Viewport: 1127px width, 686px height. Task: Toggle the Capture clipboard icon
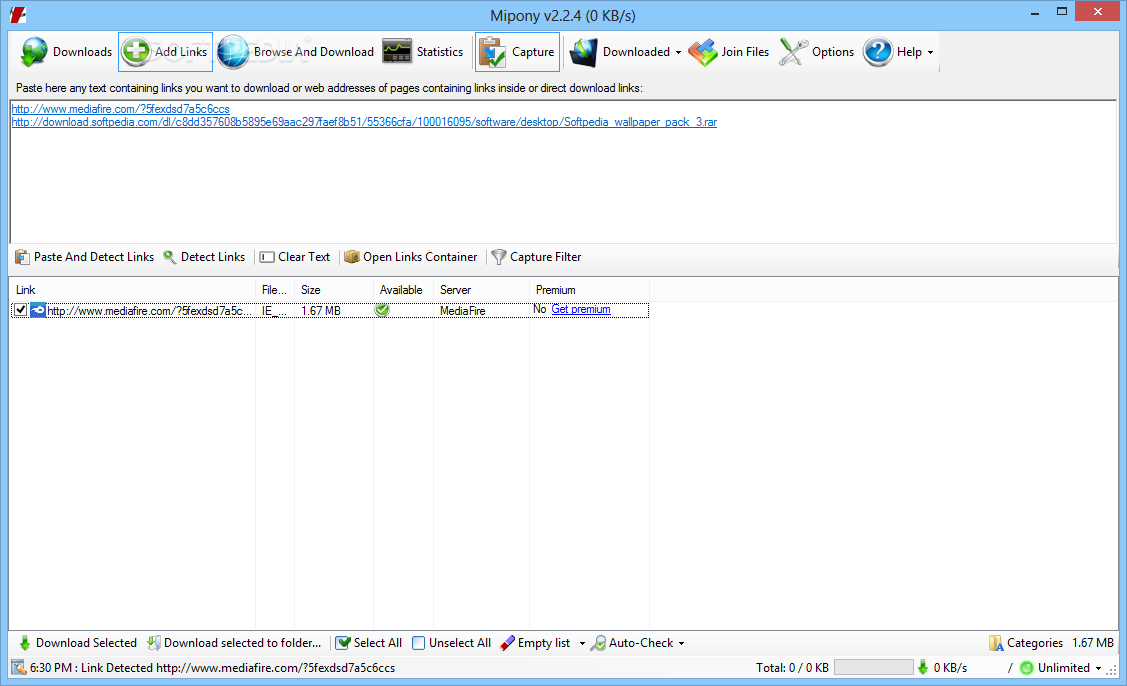point(492,52)
